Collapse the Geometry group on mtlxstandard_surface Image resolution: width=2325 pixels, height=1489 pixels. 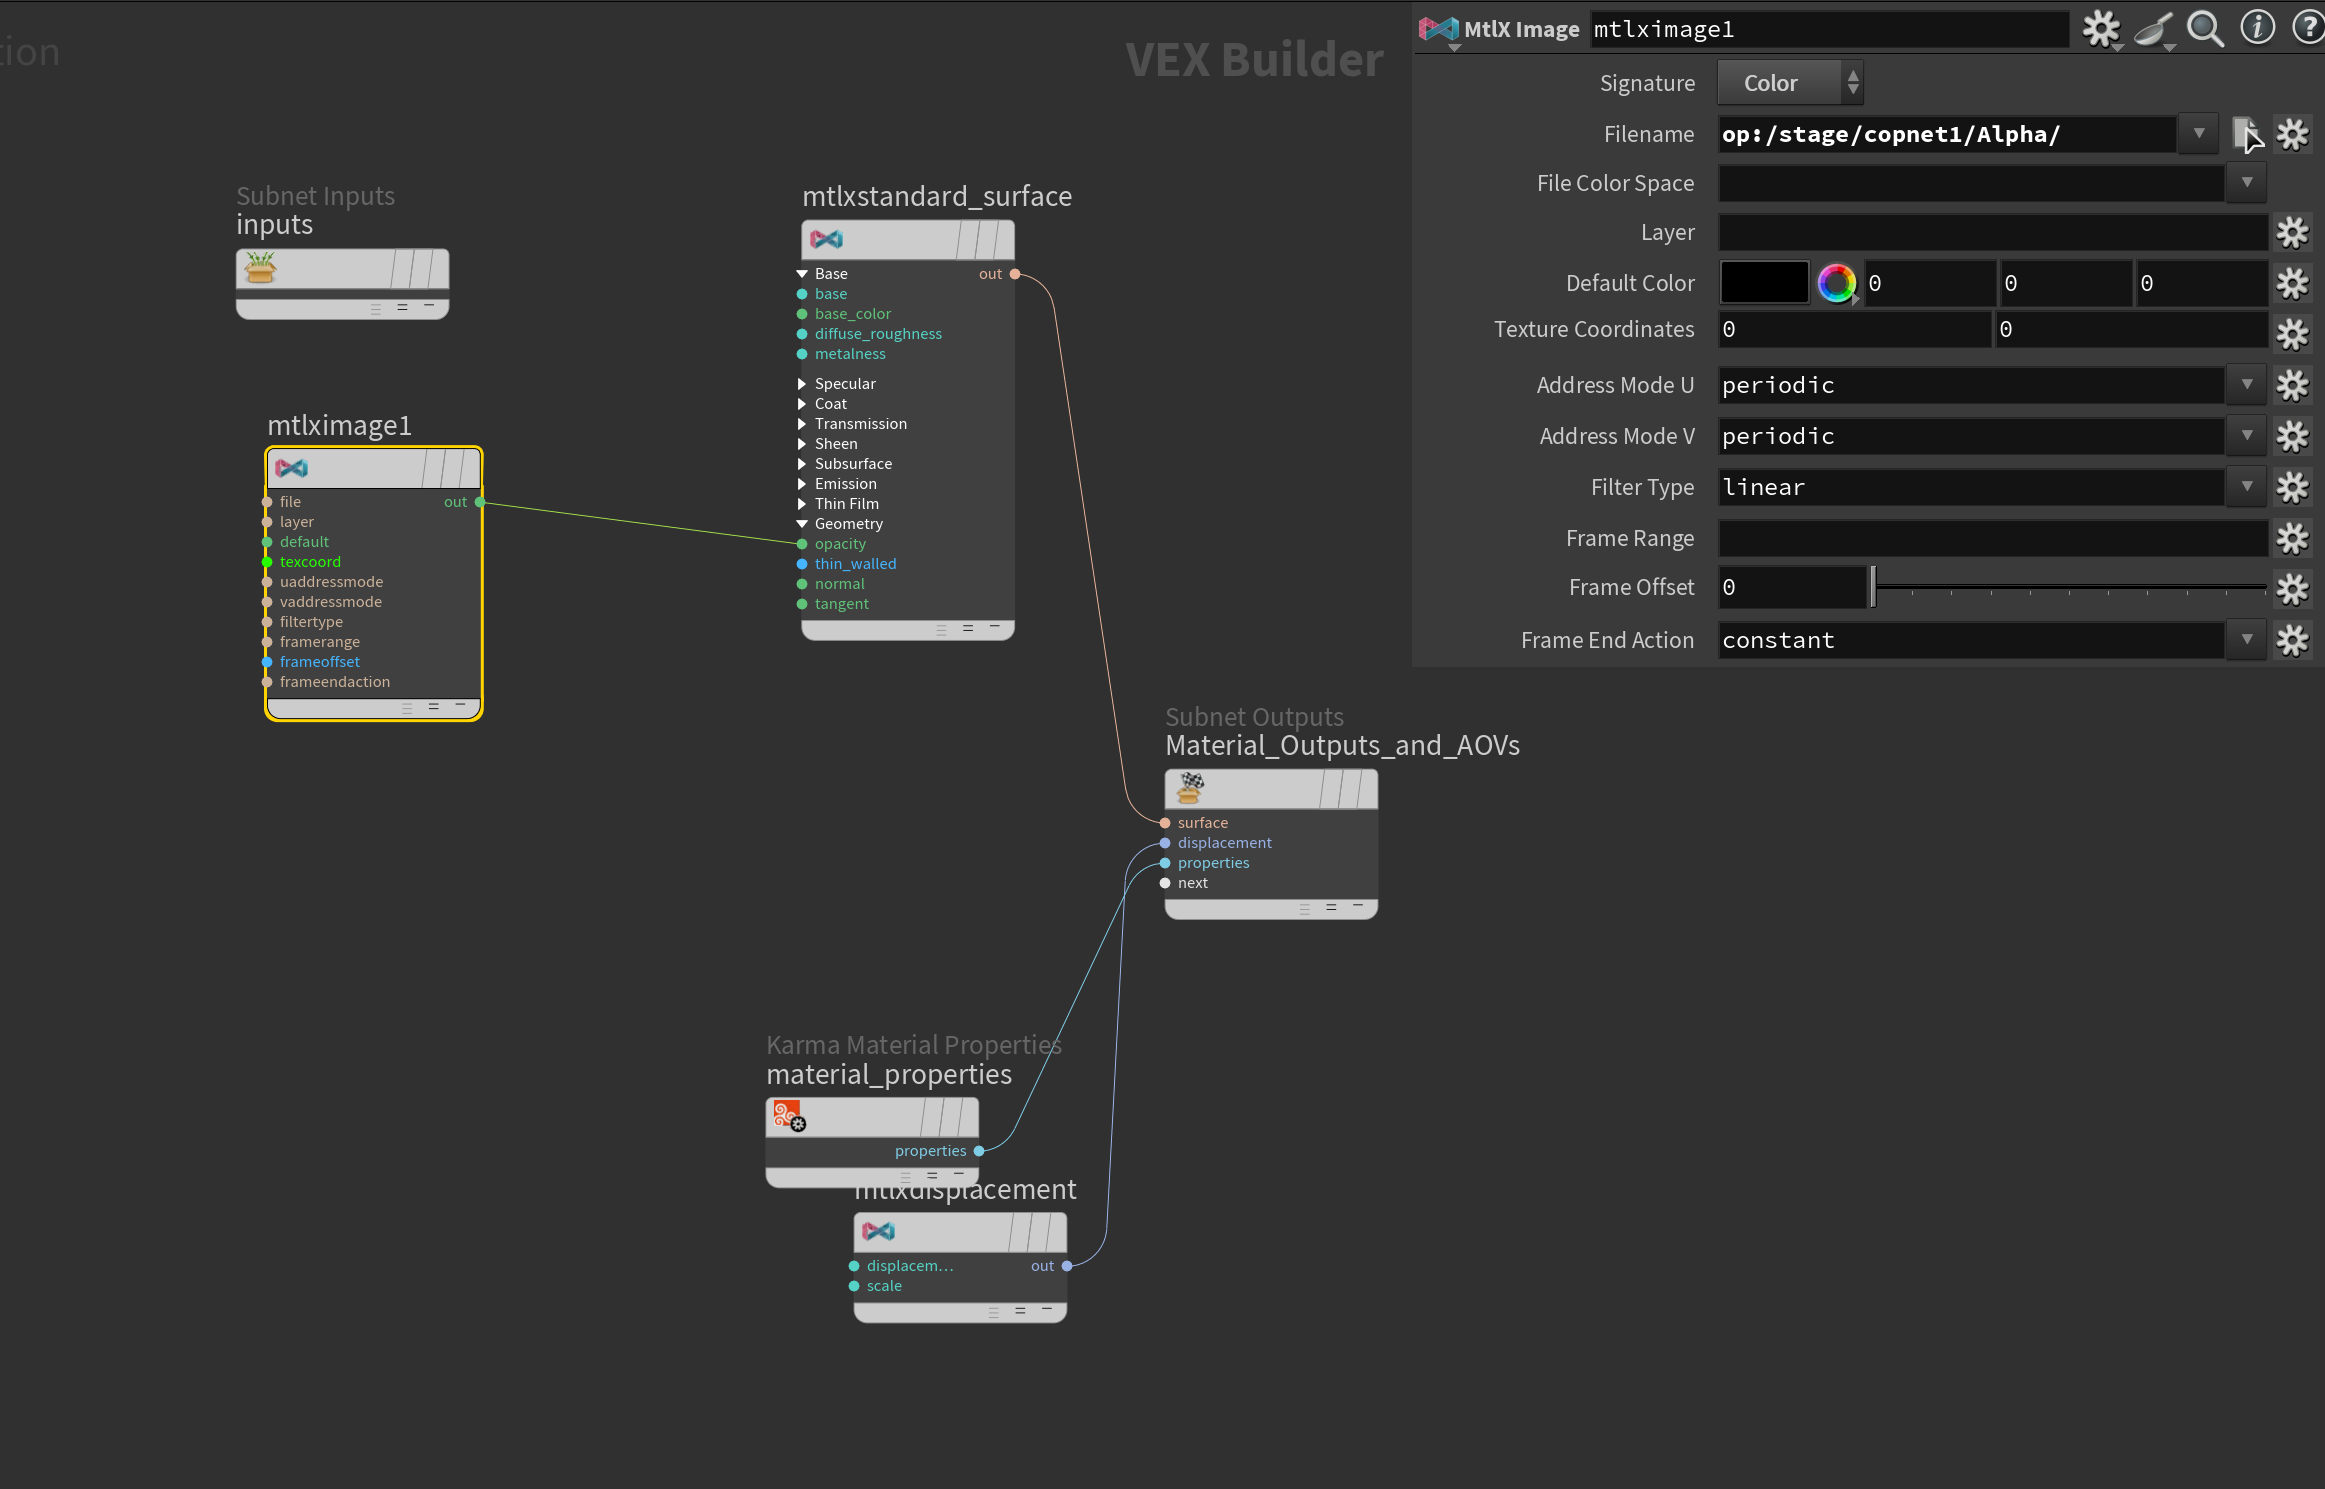click(802, 524)
